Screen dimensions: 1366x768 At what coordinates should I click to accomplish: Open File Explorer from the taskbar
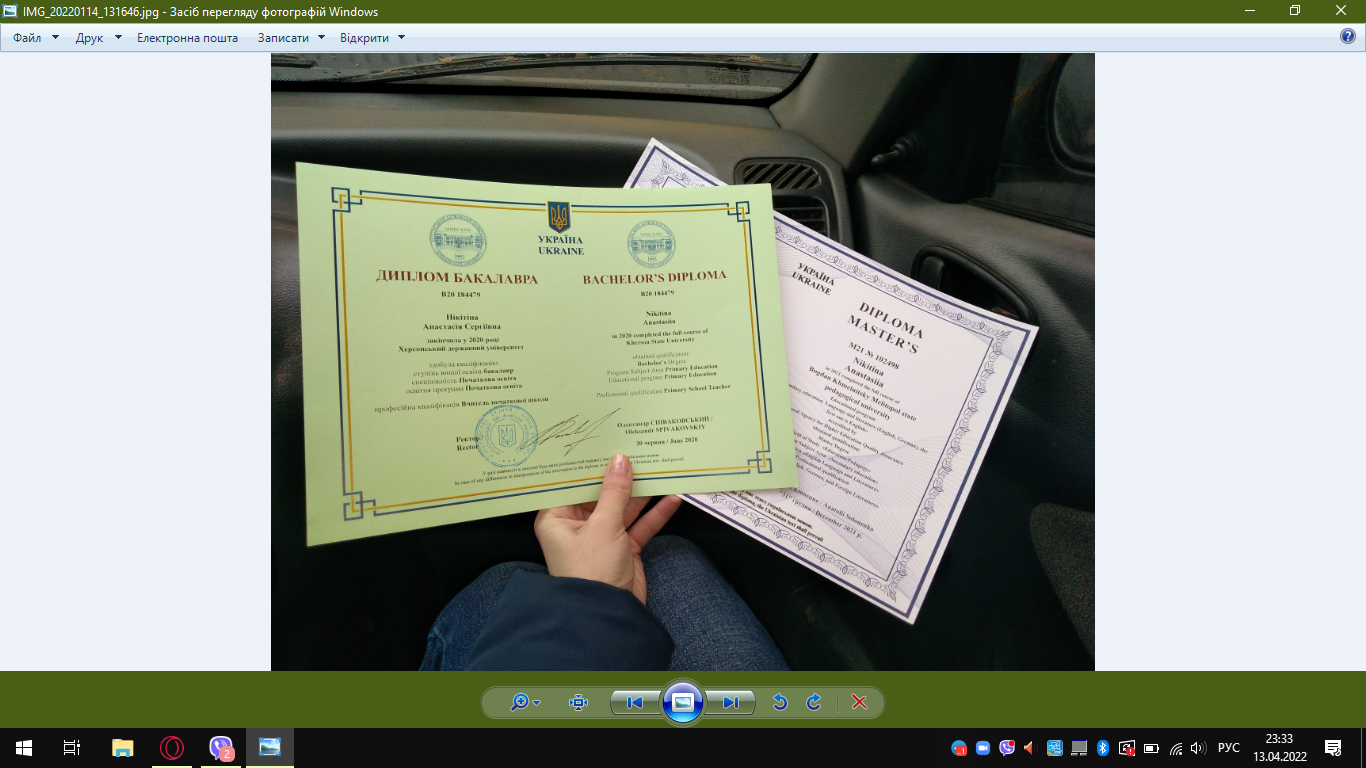(x=122, y=747)
